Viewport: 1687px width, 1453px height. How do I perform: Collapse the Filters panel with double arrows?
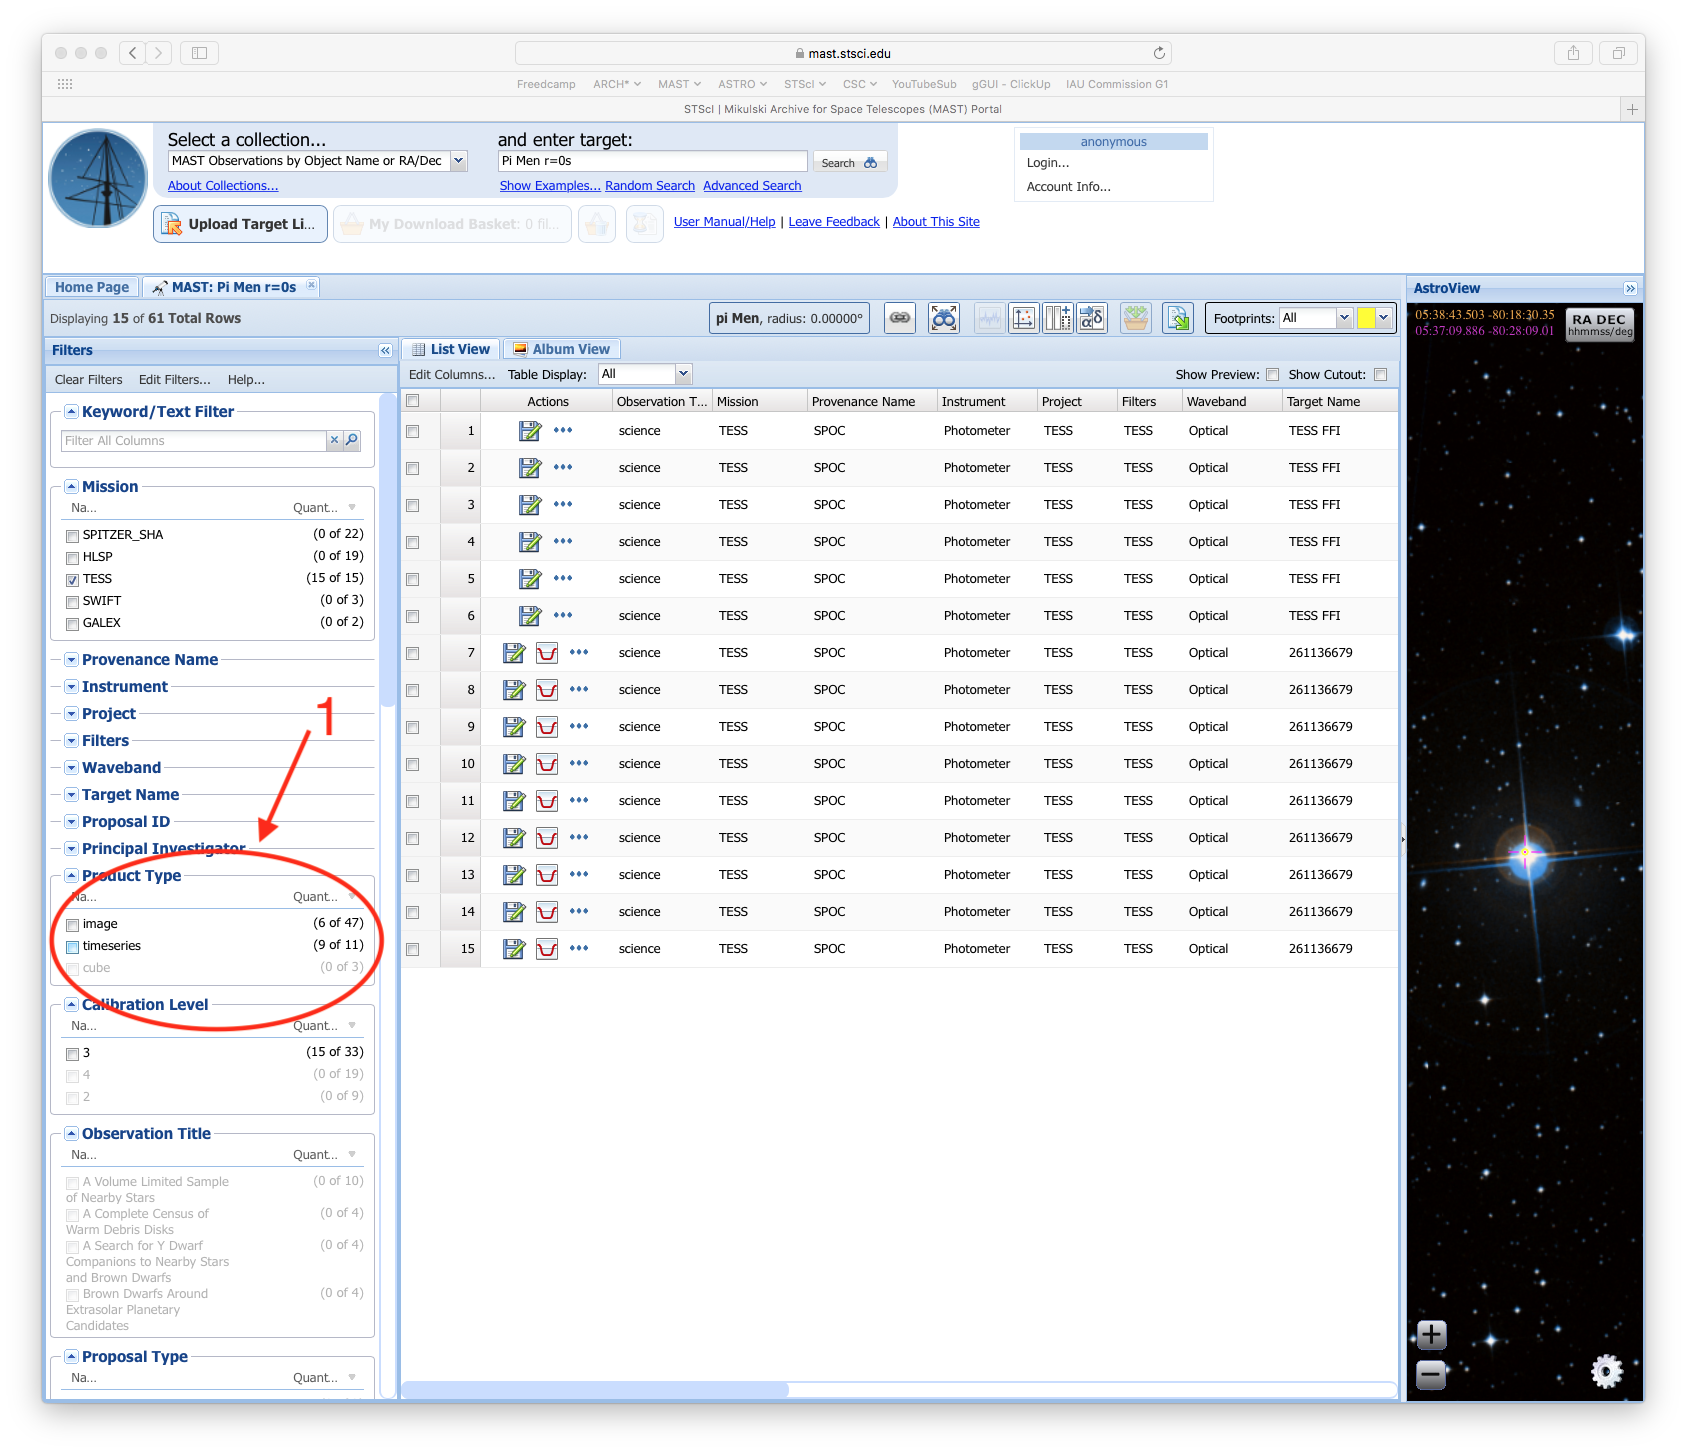click(385, 350)
